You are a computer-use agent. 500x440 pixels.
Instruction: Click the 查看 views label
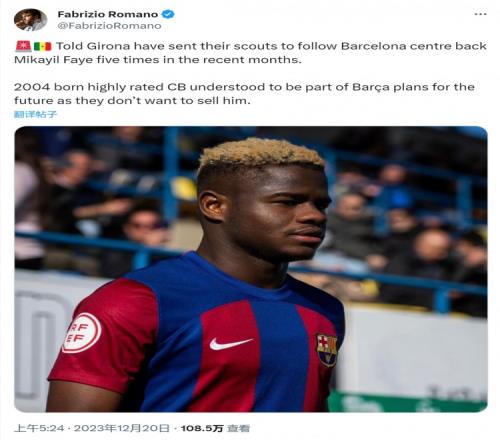coord(238,428)
